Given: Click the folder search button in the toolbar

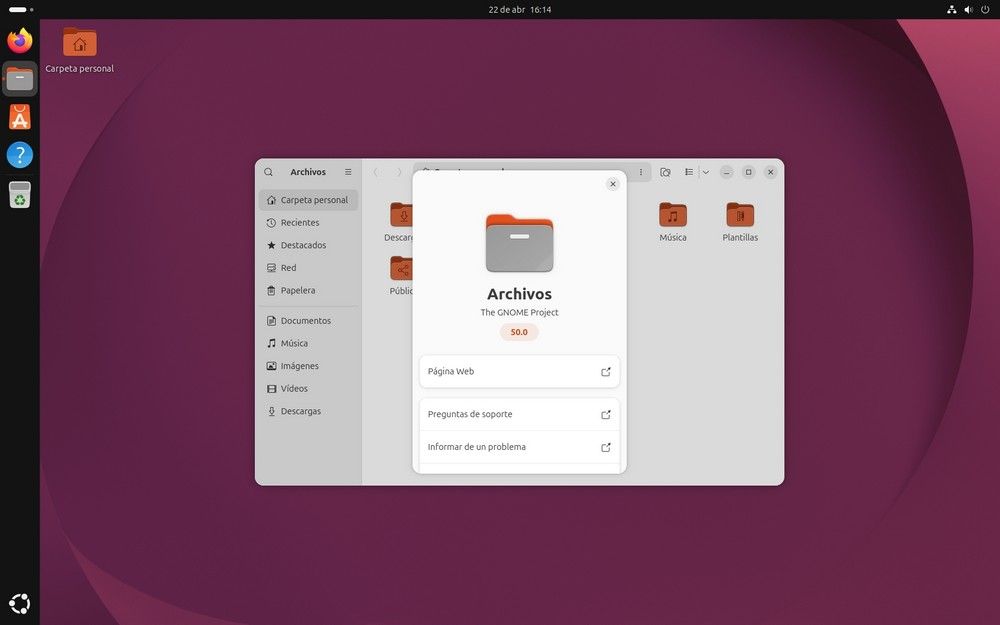Looking at the screenshot, I should coord(665,172).
